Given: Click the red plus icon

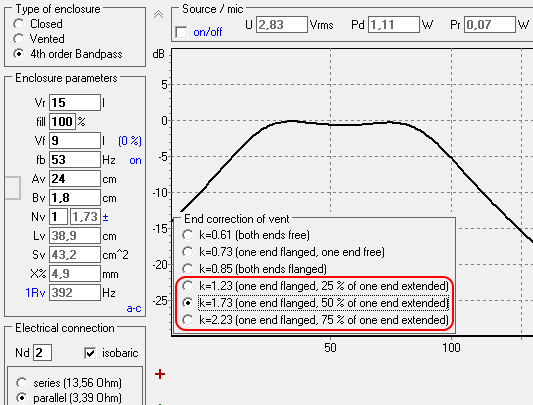Looking at the screenshot, I should (160, 374).
